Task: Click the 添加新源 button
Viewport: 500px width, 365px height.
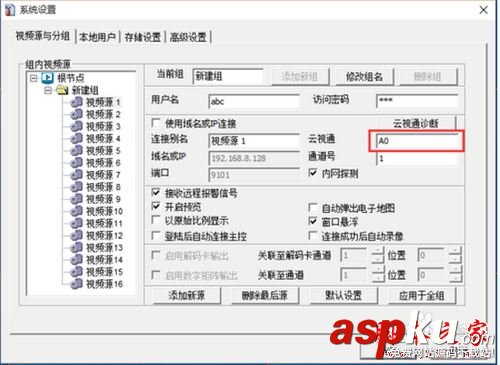Action: (x=187, y=296)
